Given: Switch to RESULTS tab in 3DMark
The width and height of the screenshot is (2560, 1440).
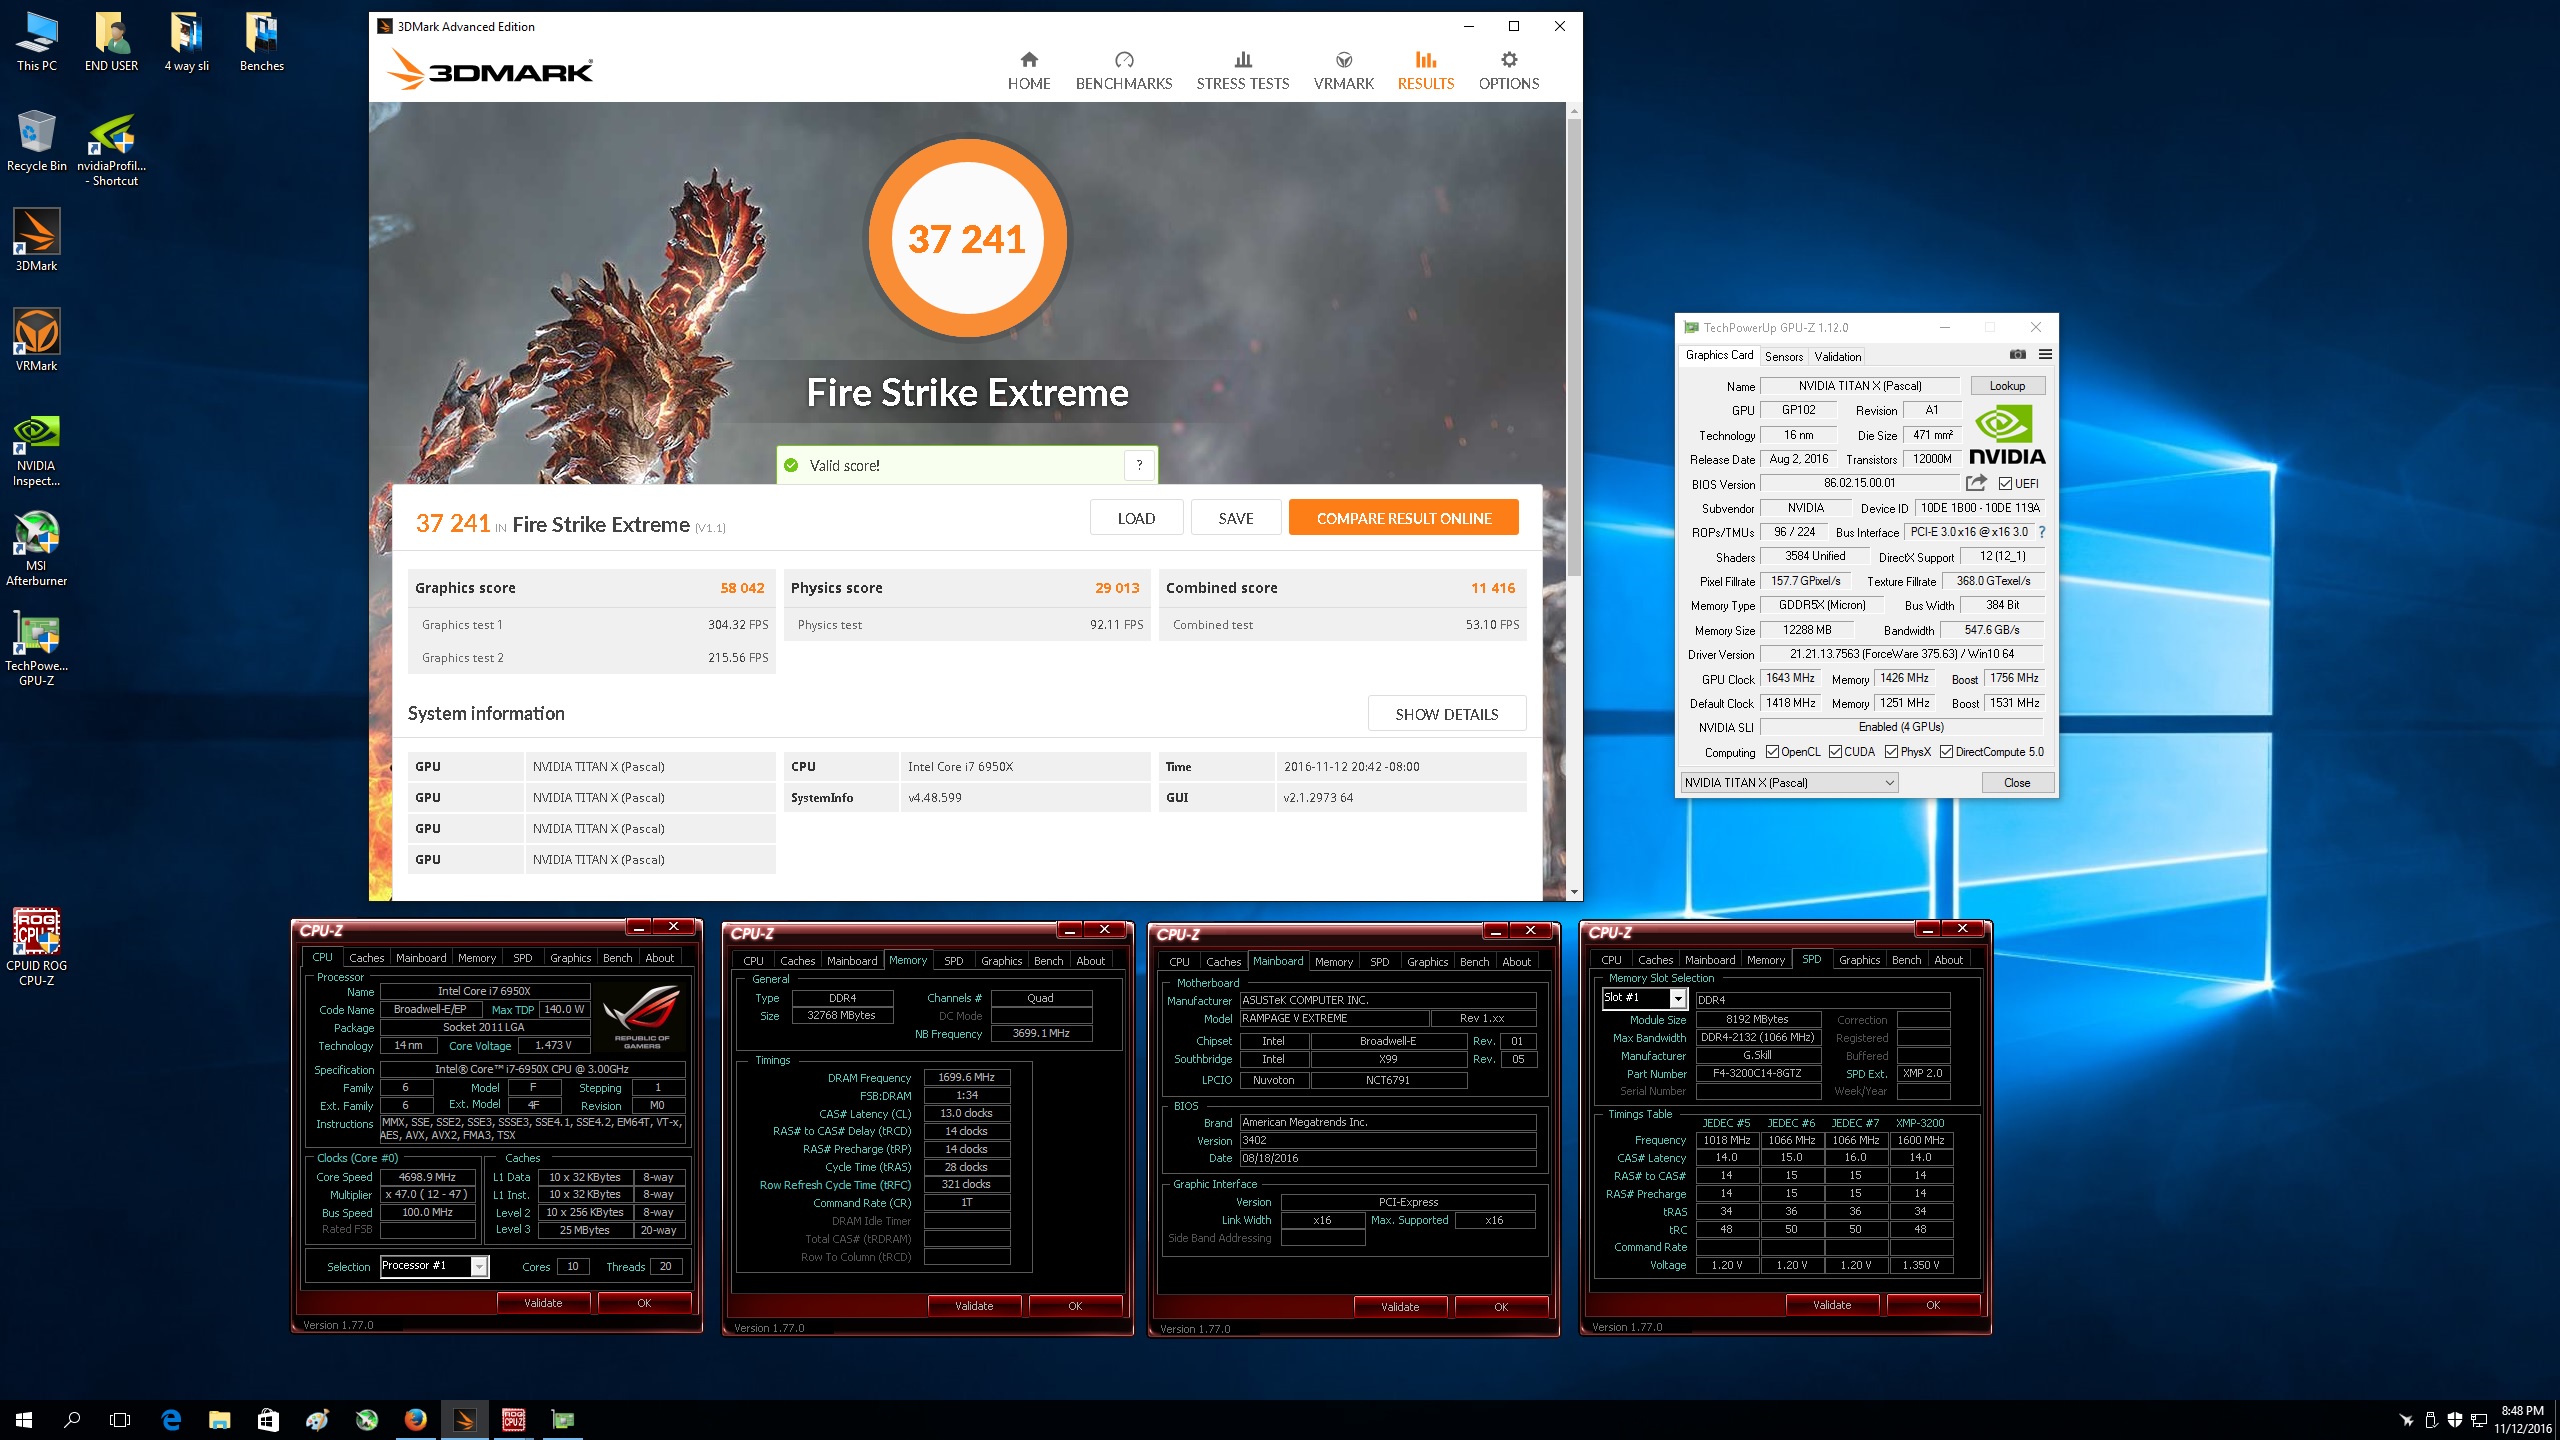Looking at the screenshot, I should coord(1426,71).
